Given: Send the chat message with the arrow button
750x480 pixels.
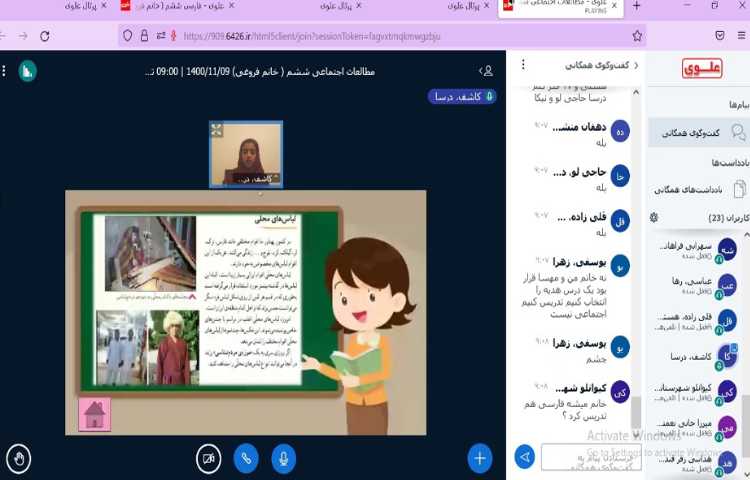Looking at the screenshot, I should (525, 457).
